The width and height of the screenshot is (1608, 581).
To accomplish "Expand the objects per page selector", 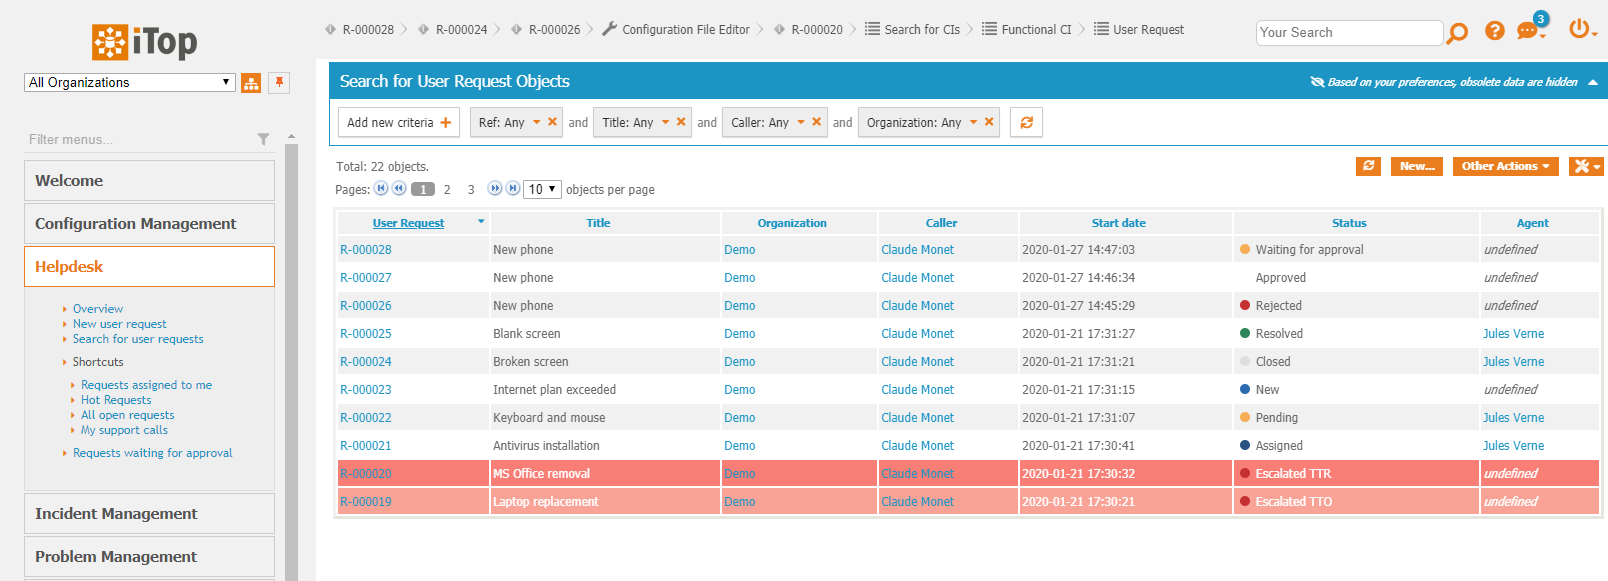I will tap(542, 189).
